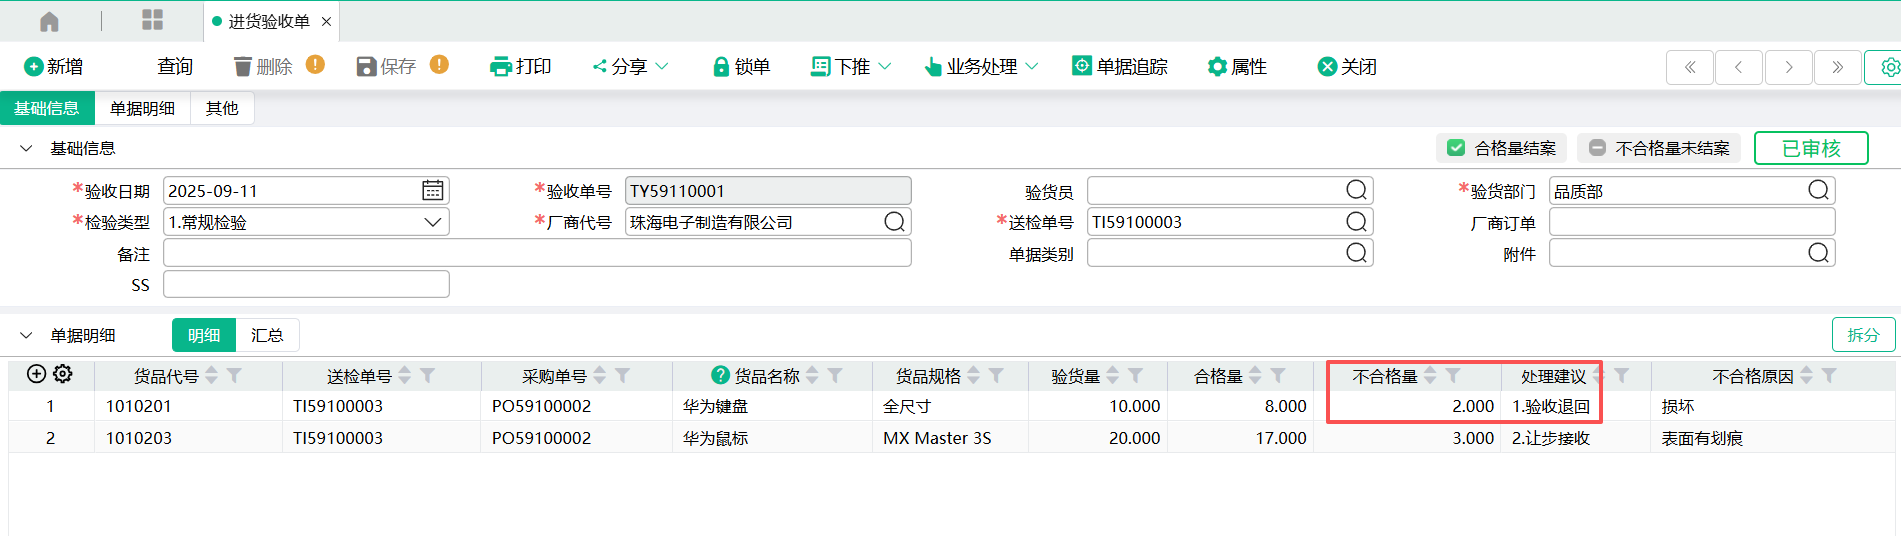This screenshot has width=1901, height=536.
Task: Toggle the 不合格量未结案 checkbox
Action: point(1597,148)
